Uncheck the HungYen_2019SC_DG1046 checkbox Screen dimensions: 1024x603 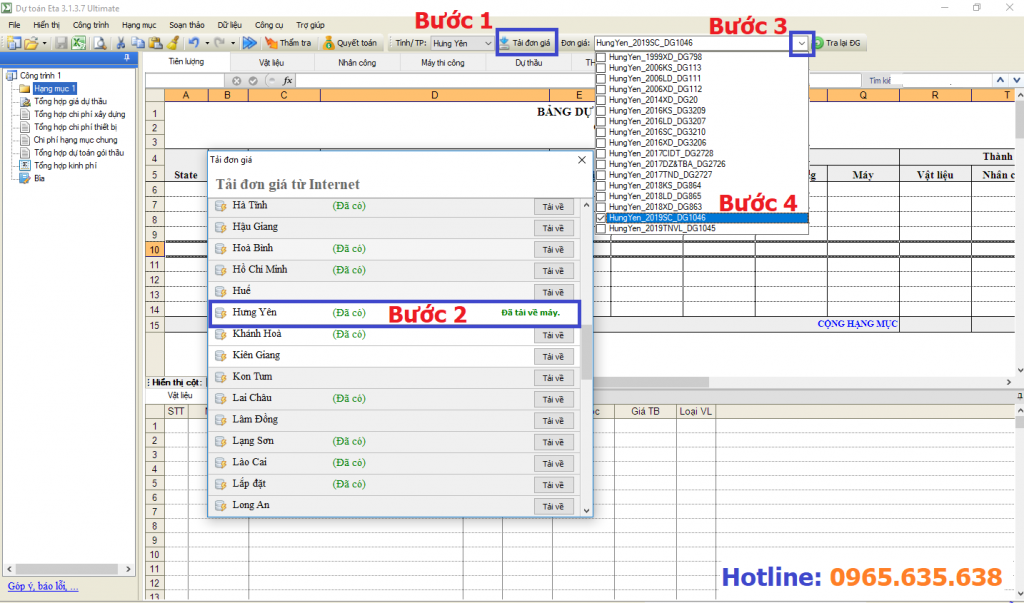[600, 217]
